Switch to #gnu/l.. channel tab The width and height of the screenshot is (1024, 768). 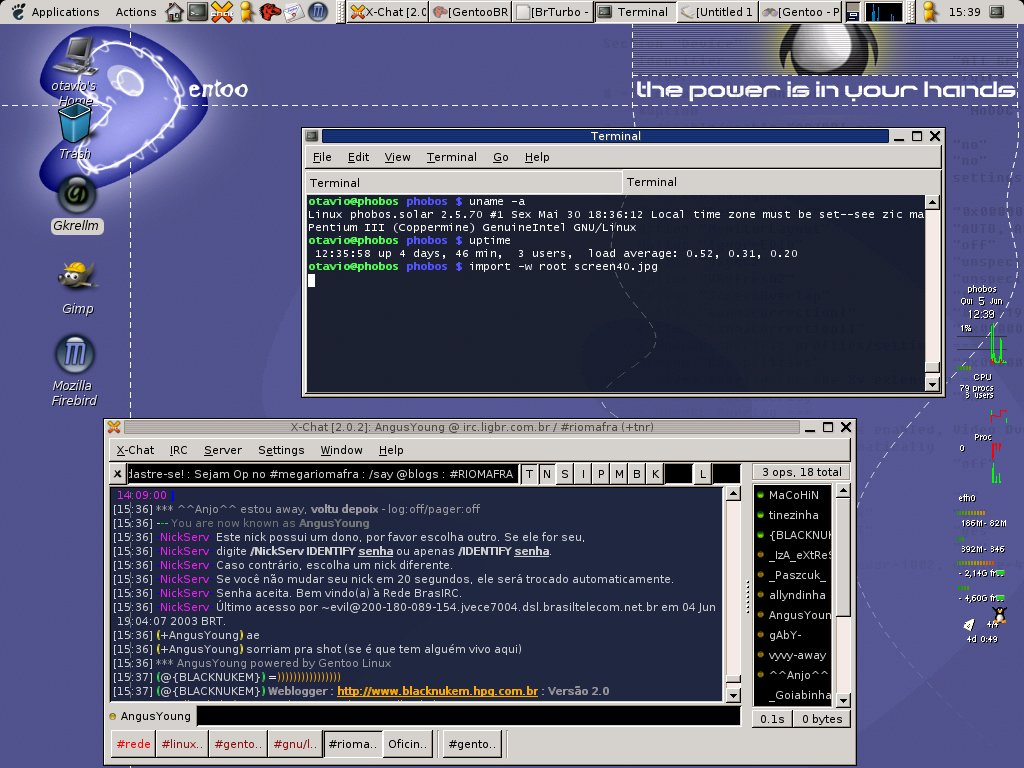[295, 744]
